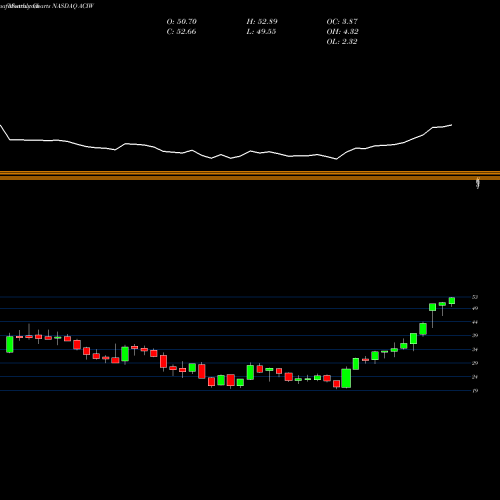Click the 19 price axis label
The width and height of the screenshot is (500, 500).
(x=475, y=391)
